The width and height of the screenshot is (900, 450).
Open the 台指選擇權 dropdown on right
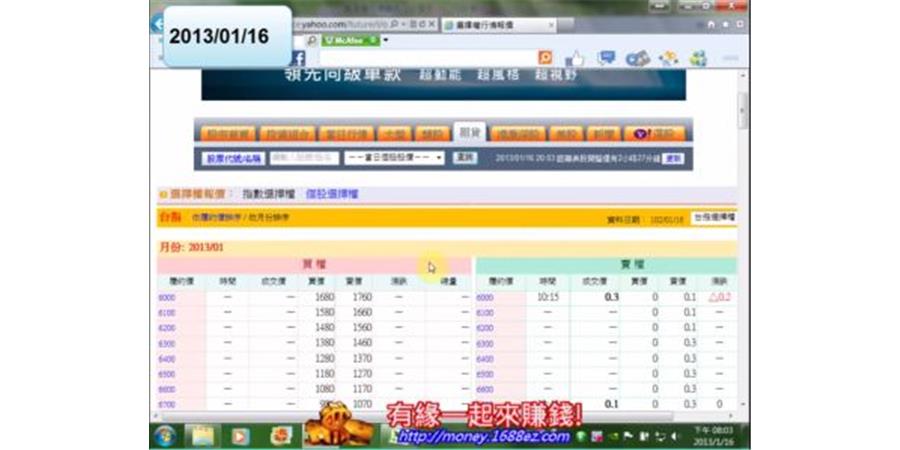(x=714, y=217)
